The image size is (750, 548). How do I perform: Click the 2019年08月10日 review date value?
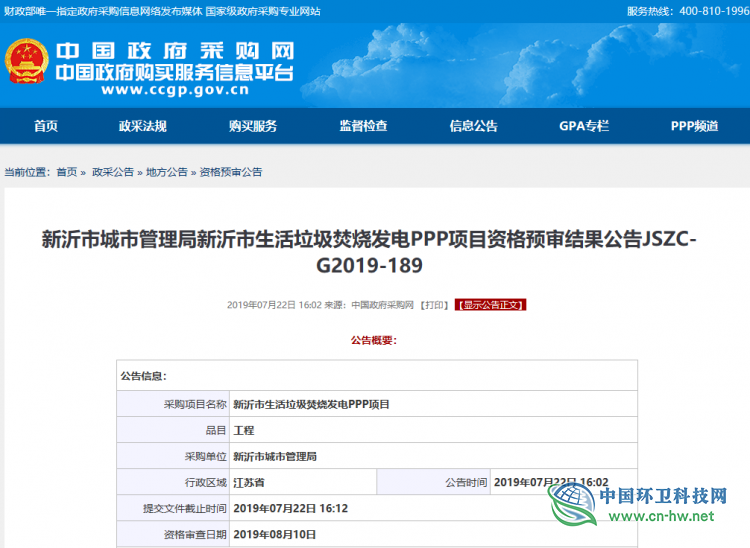[x=275, y=535]
